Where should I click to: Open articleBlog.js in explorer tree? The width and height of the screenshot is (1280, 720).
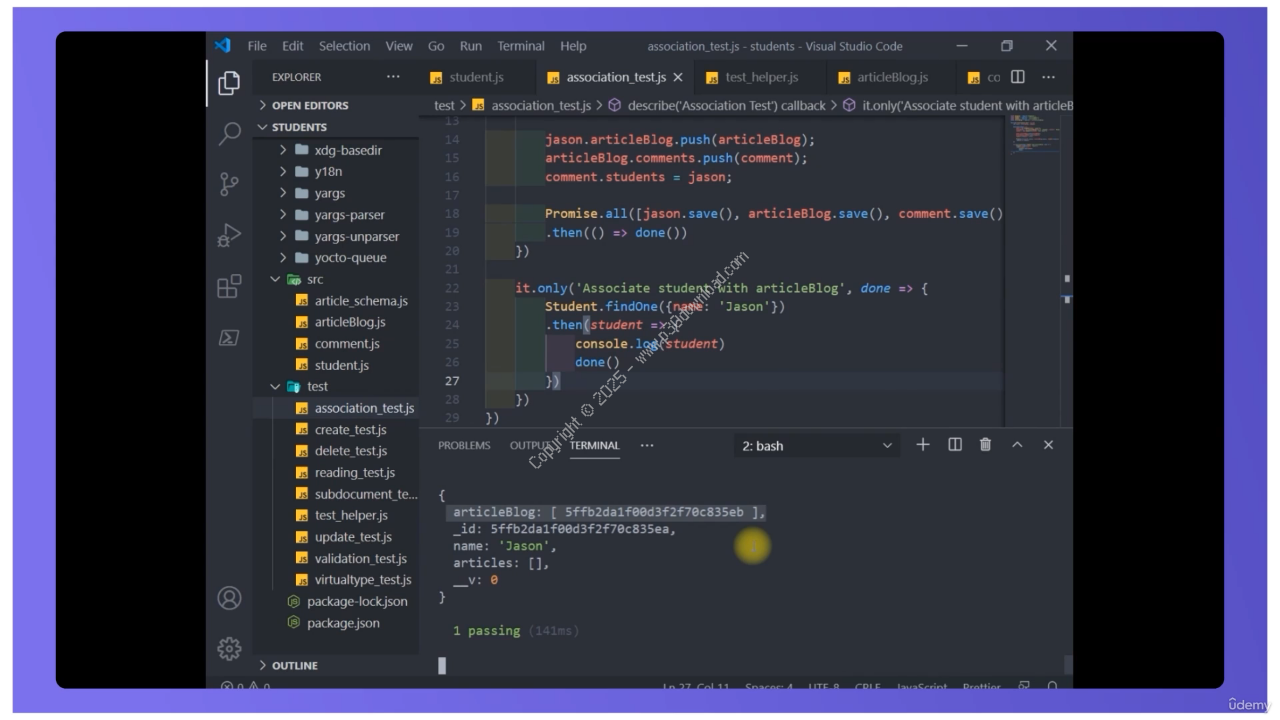coord(336,322)
